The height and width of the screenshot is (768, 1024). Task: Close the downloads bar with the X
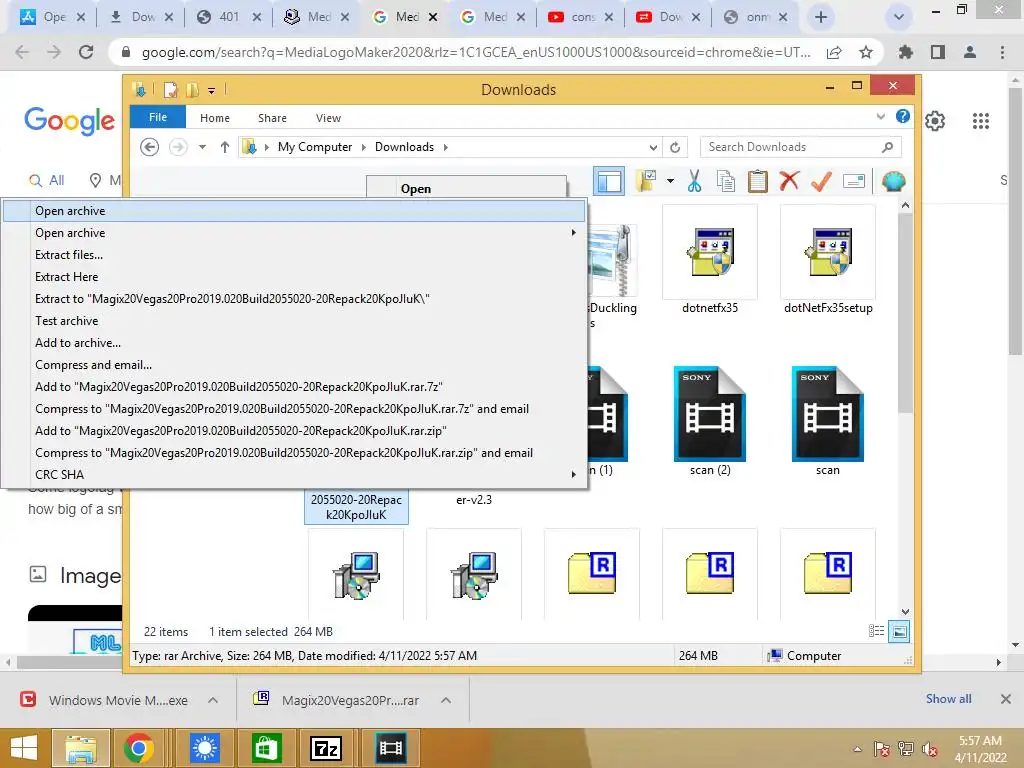point(1006,699)
